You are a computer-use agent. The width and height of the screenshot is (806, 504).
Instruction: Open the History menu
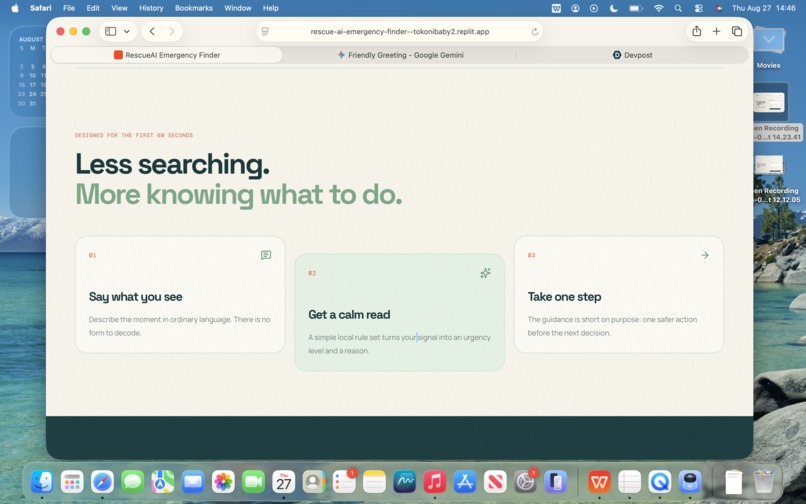(151, 8)
